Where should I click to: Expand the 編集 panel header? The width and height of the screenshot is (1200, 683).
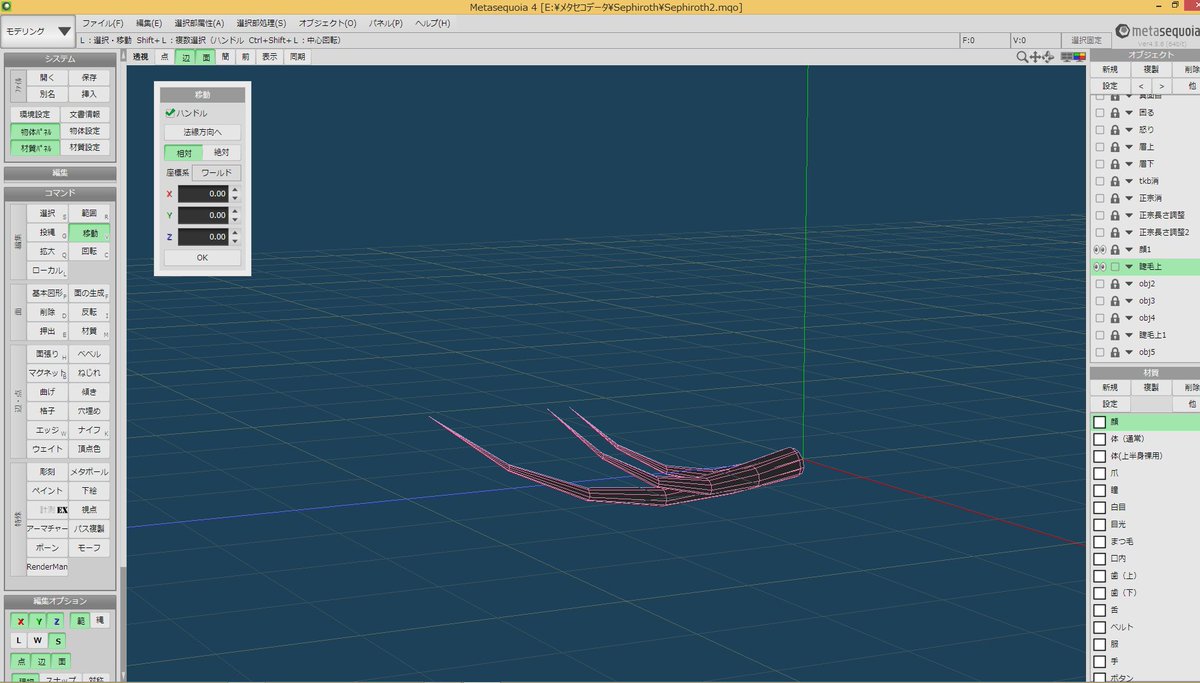[x=60, y=173]
